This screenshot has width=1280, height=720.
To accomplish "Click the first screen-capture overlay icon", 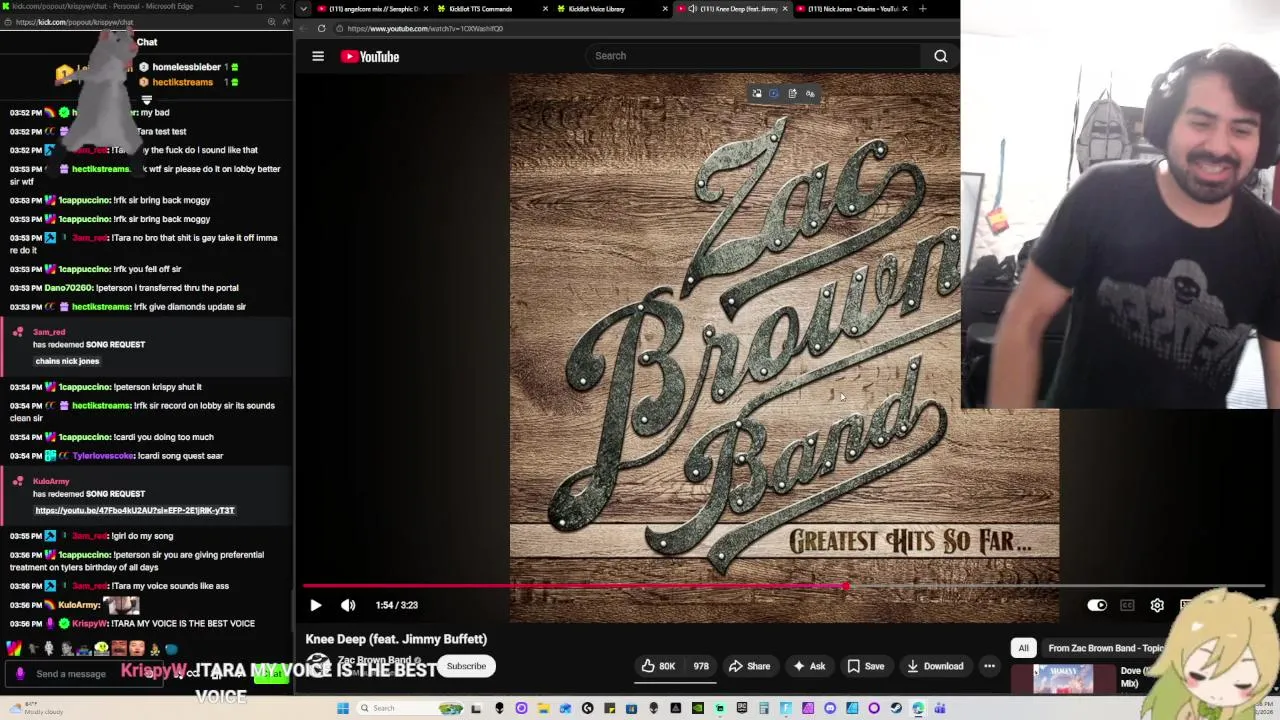I will pyautogui.click(x=757, y=94).
